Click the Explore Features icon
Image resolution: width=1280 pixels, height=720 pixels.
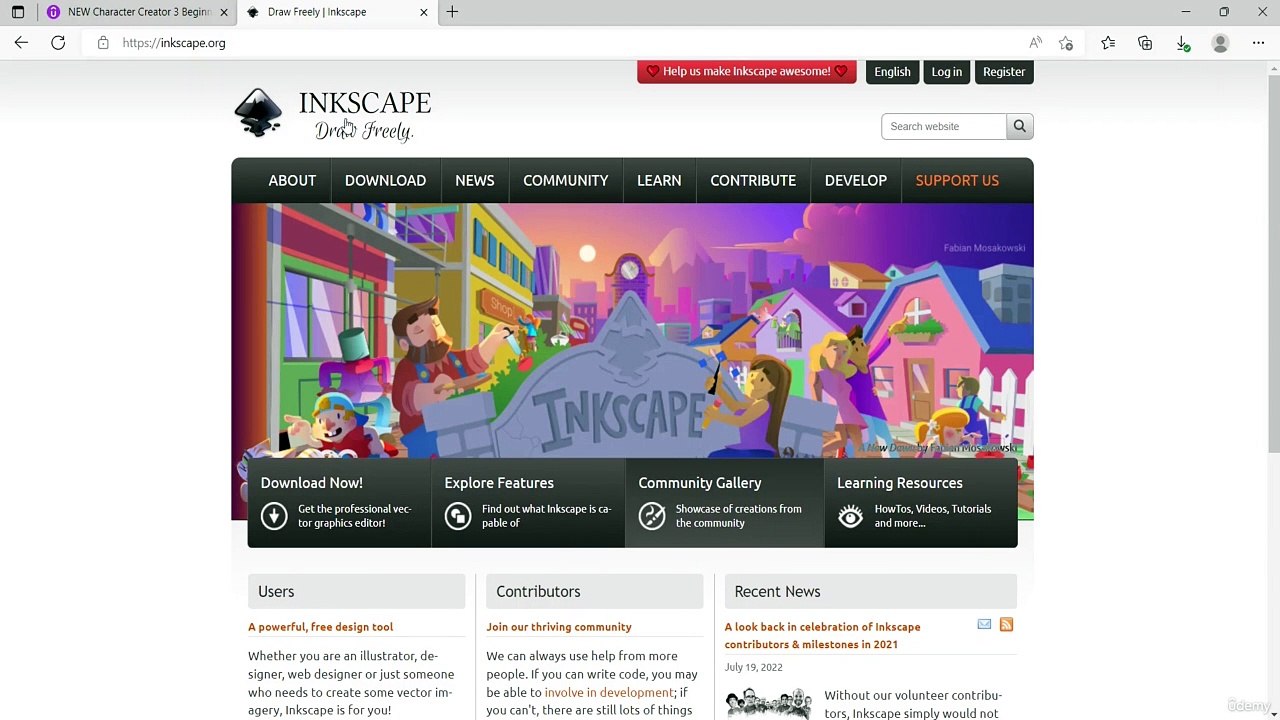point(458,516)
